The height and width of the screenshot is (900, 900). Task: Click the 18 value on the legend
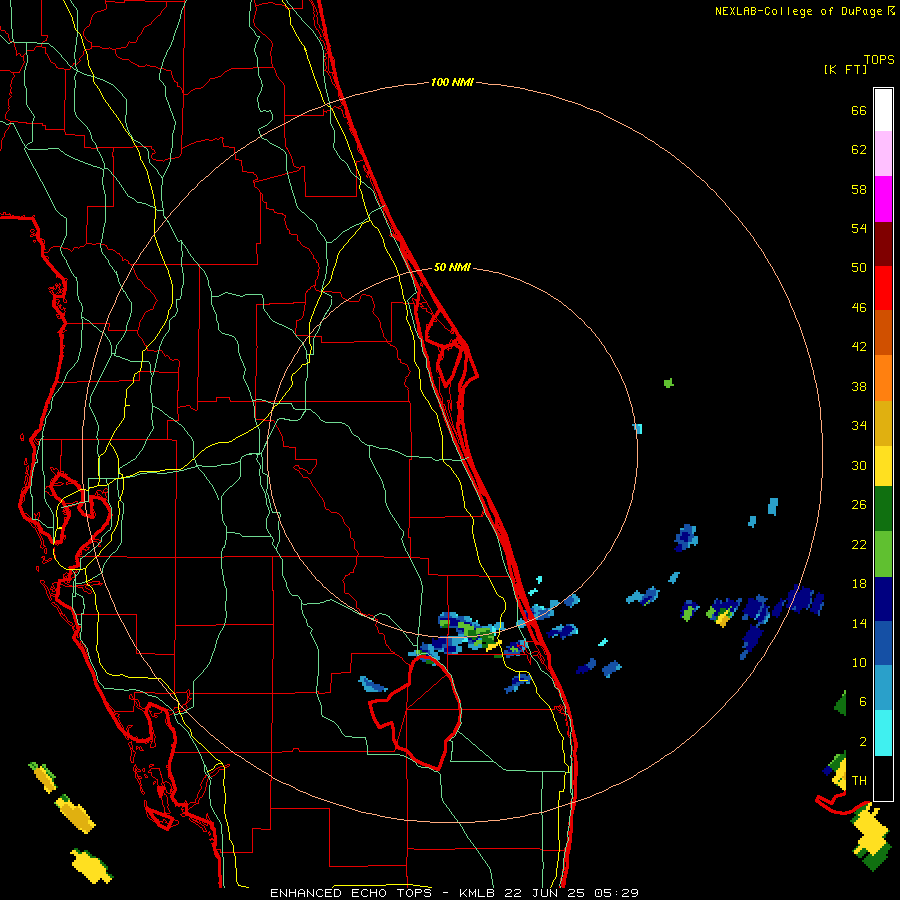[x=859, y=584]
